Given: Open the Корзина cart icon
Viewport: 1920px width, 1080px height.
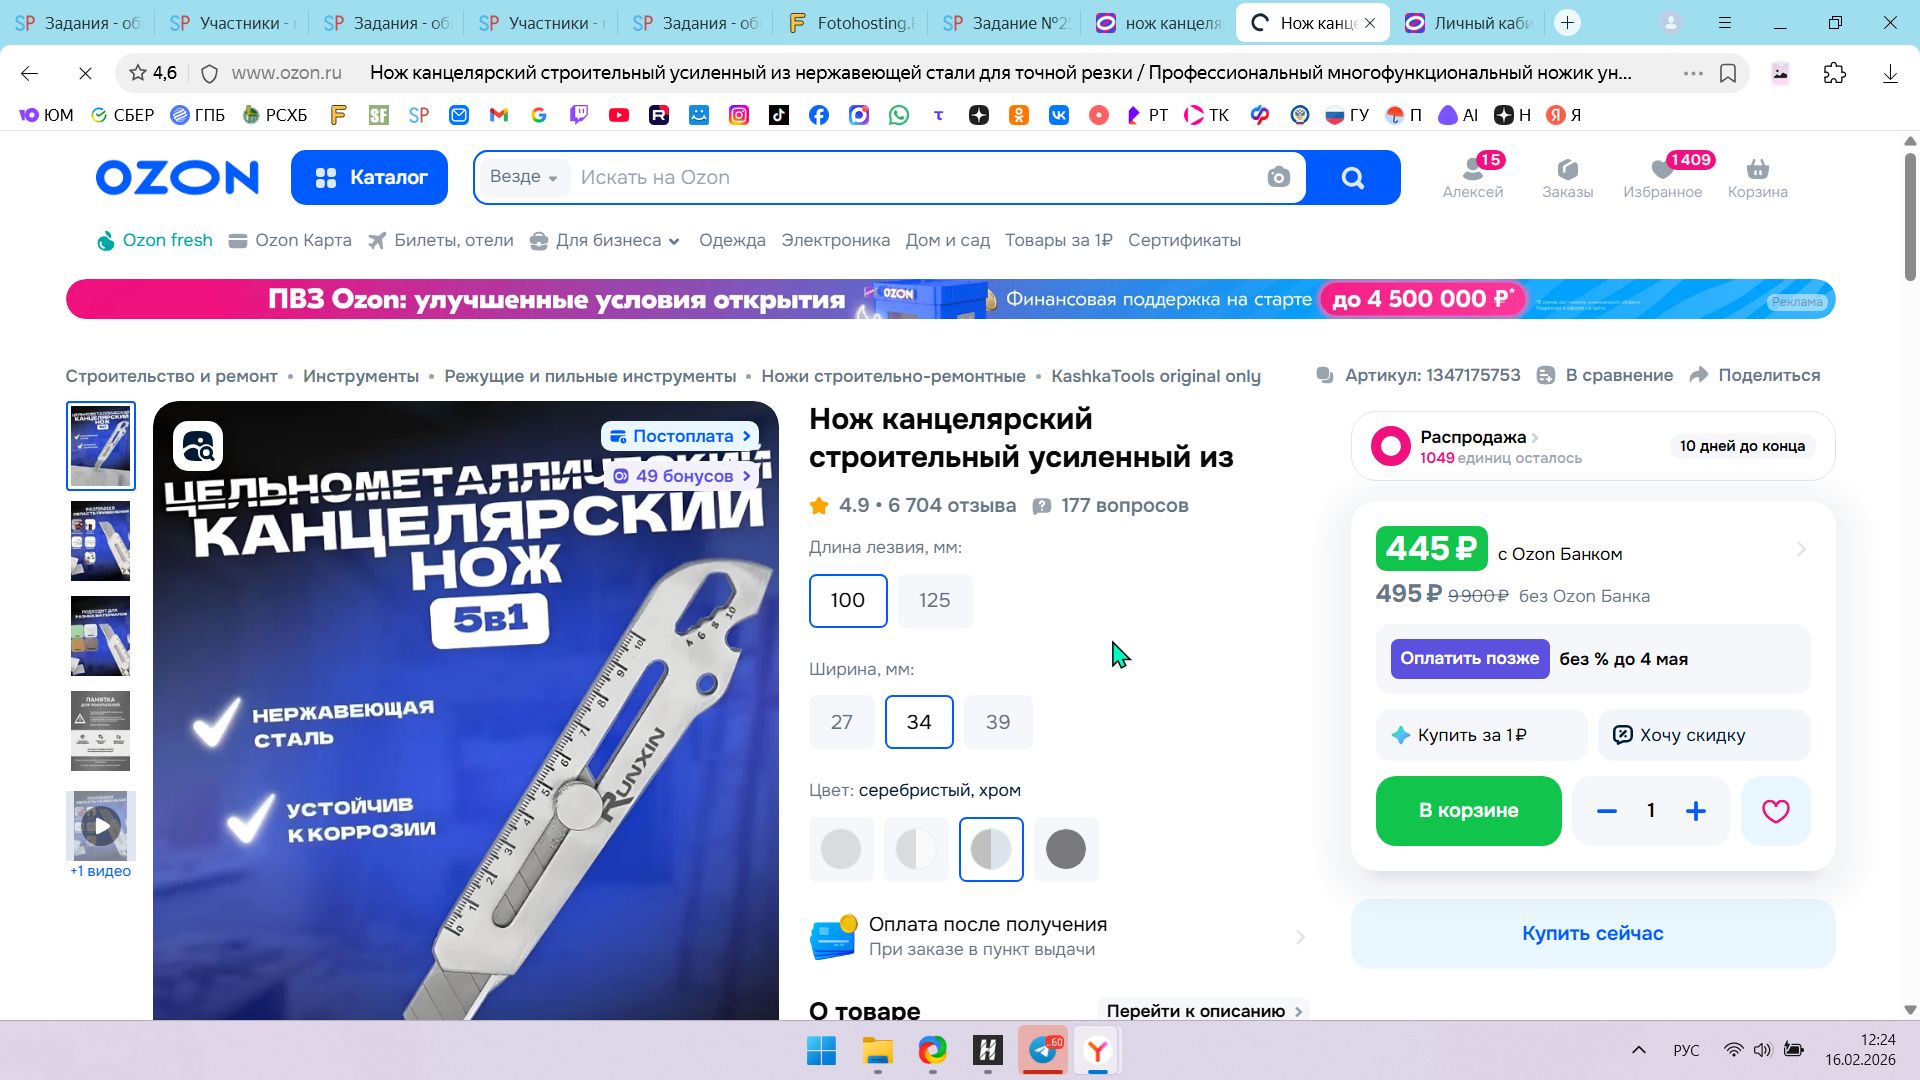Looking at the screenshot, I should pyautogui.click(x=1757, y=178).
